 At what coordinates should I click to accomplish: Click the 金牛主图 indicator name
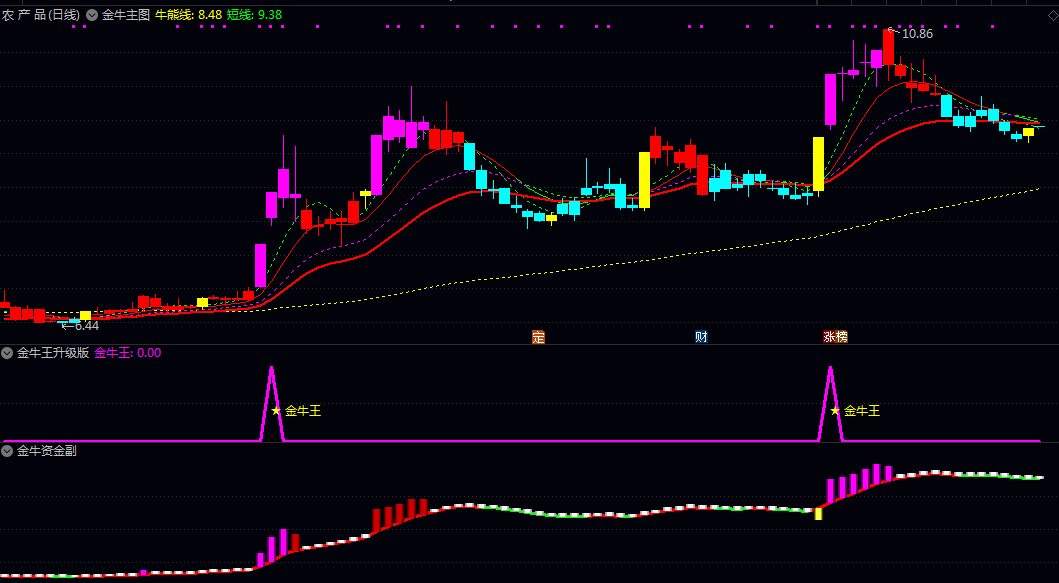coord(126,15)
